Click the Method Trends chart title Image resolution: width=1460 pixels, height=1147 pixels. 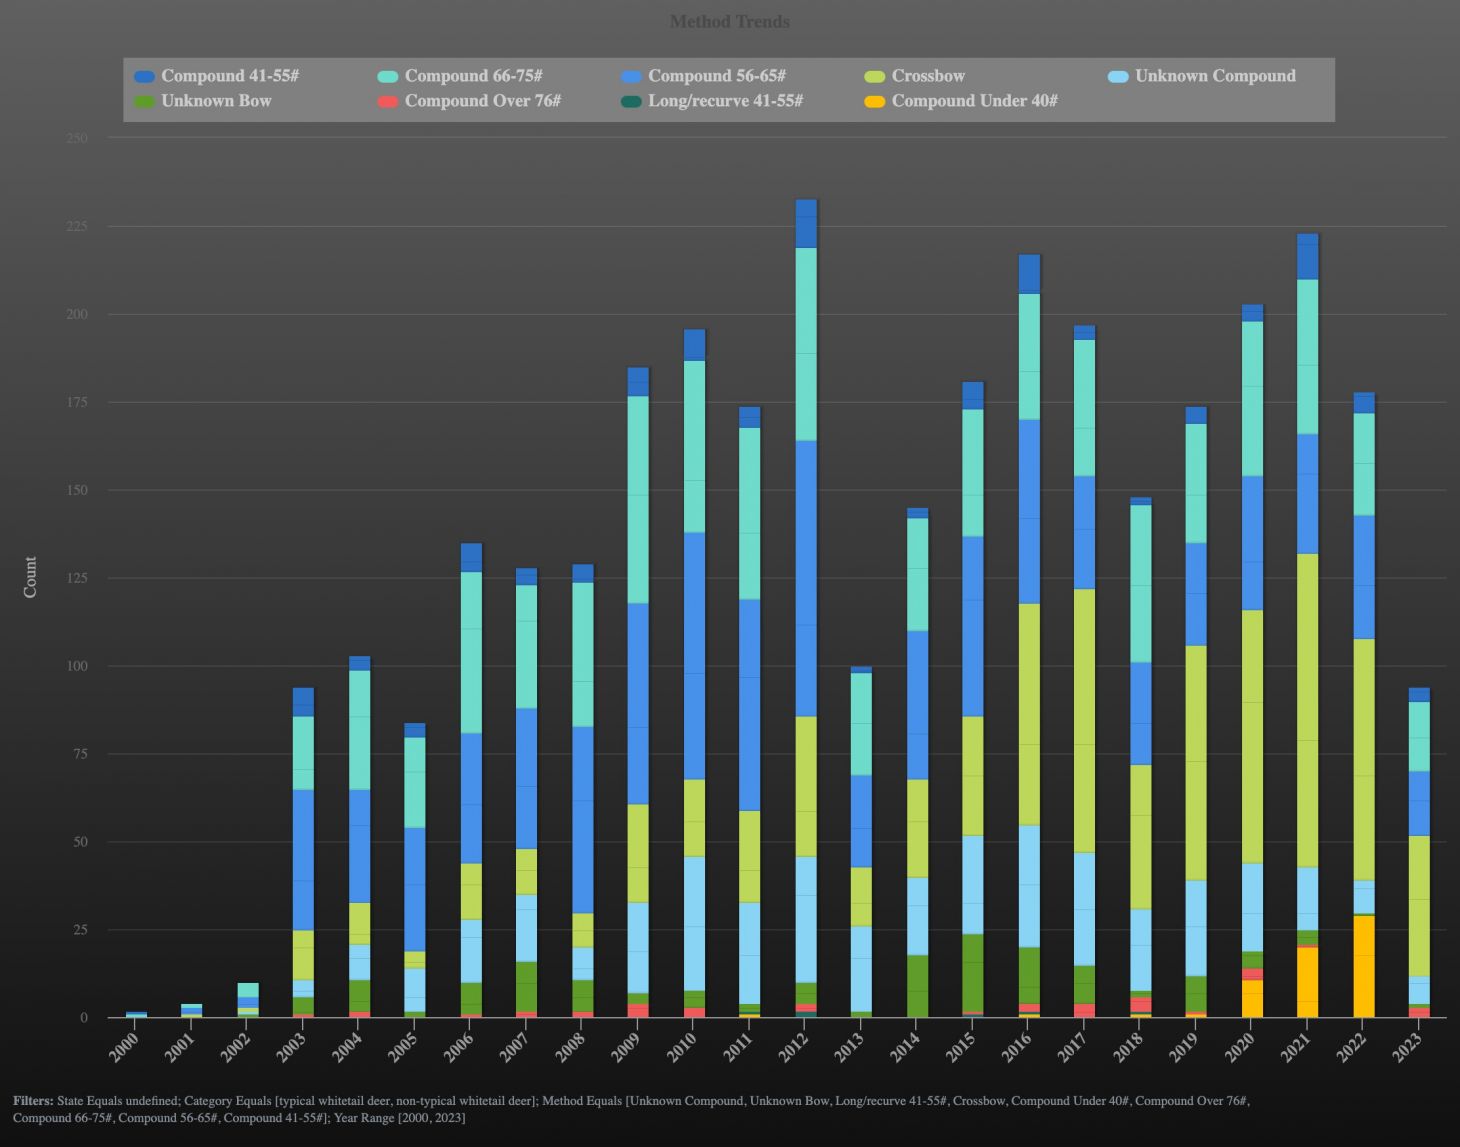coord(729,21)
